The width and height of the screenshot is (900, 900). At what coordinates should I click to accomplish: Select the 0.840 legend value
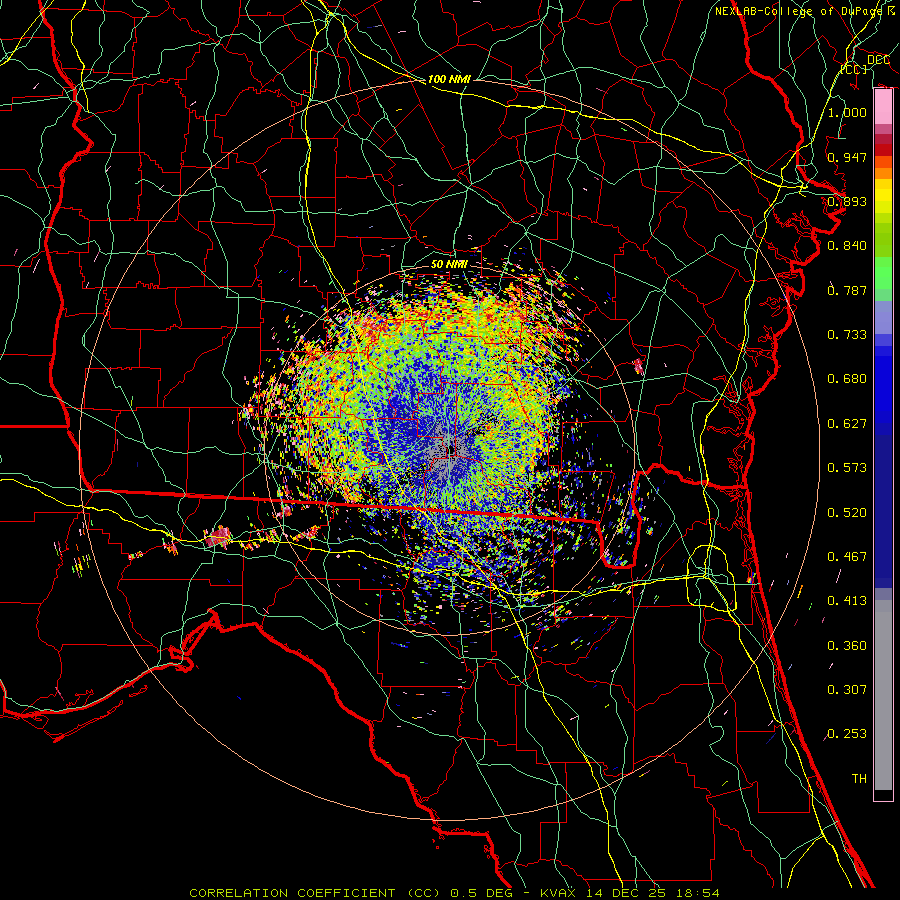[x=847, y=246]
